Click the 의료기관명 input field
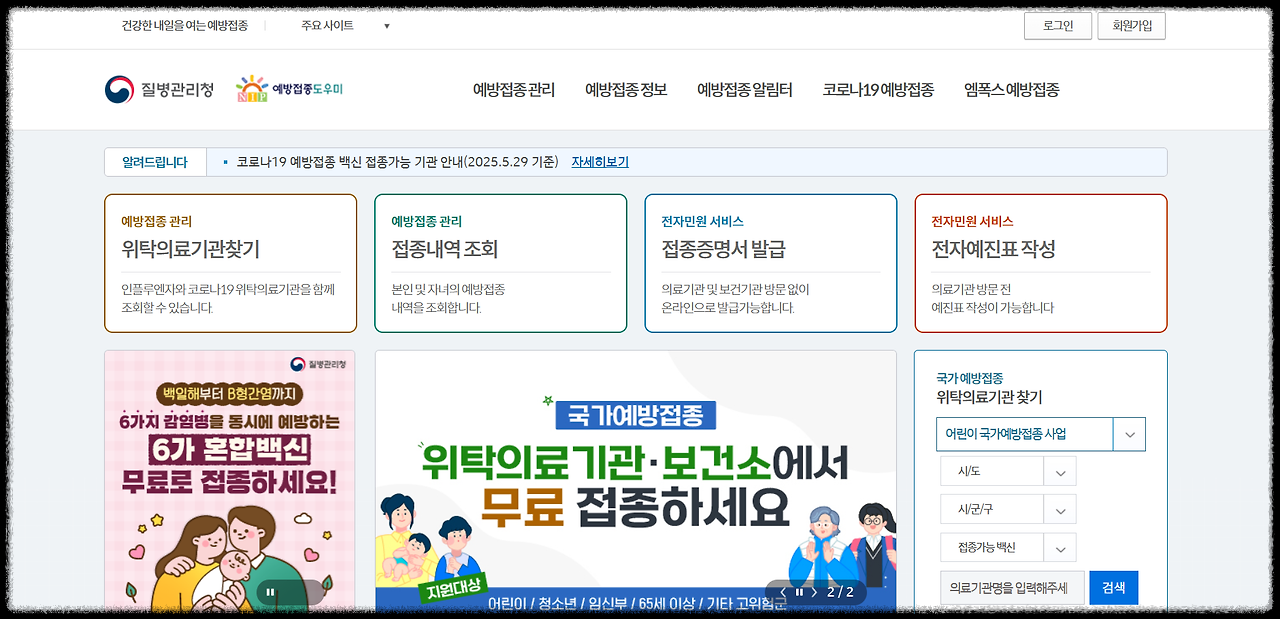 pos(1011,587)
